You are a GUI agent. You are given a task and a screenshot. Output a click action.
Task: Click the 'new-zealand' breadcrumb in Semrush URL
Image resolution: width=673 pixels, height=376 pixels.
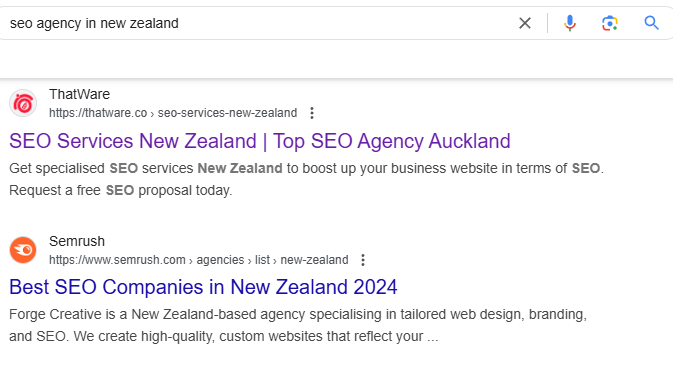coord(314,260)
